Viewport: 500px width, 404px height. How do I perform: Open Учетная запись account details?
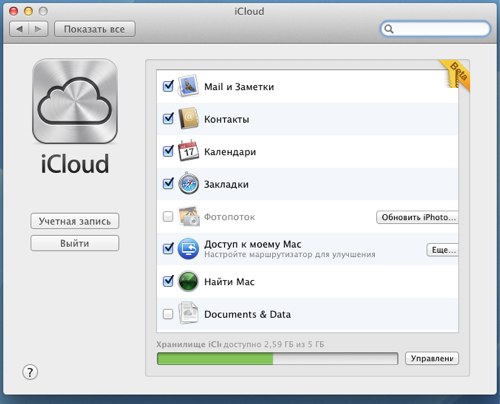pos(75,221)
